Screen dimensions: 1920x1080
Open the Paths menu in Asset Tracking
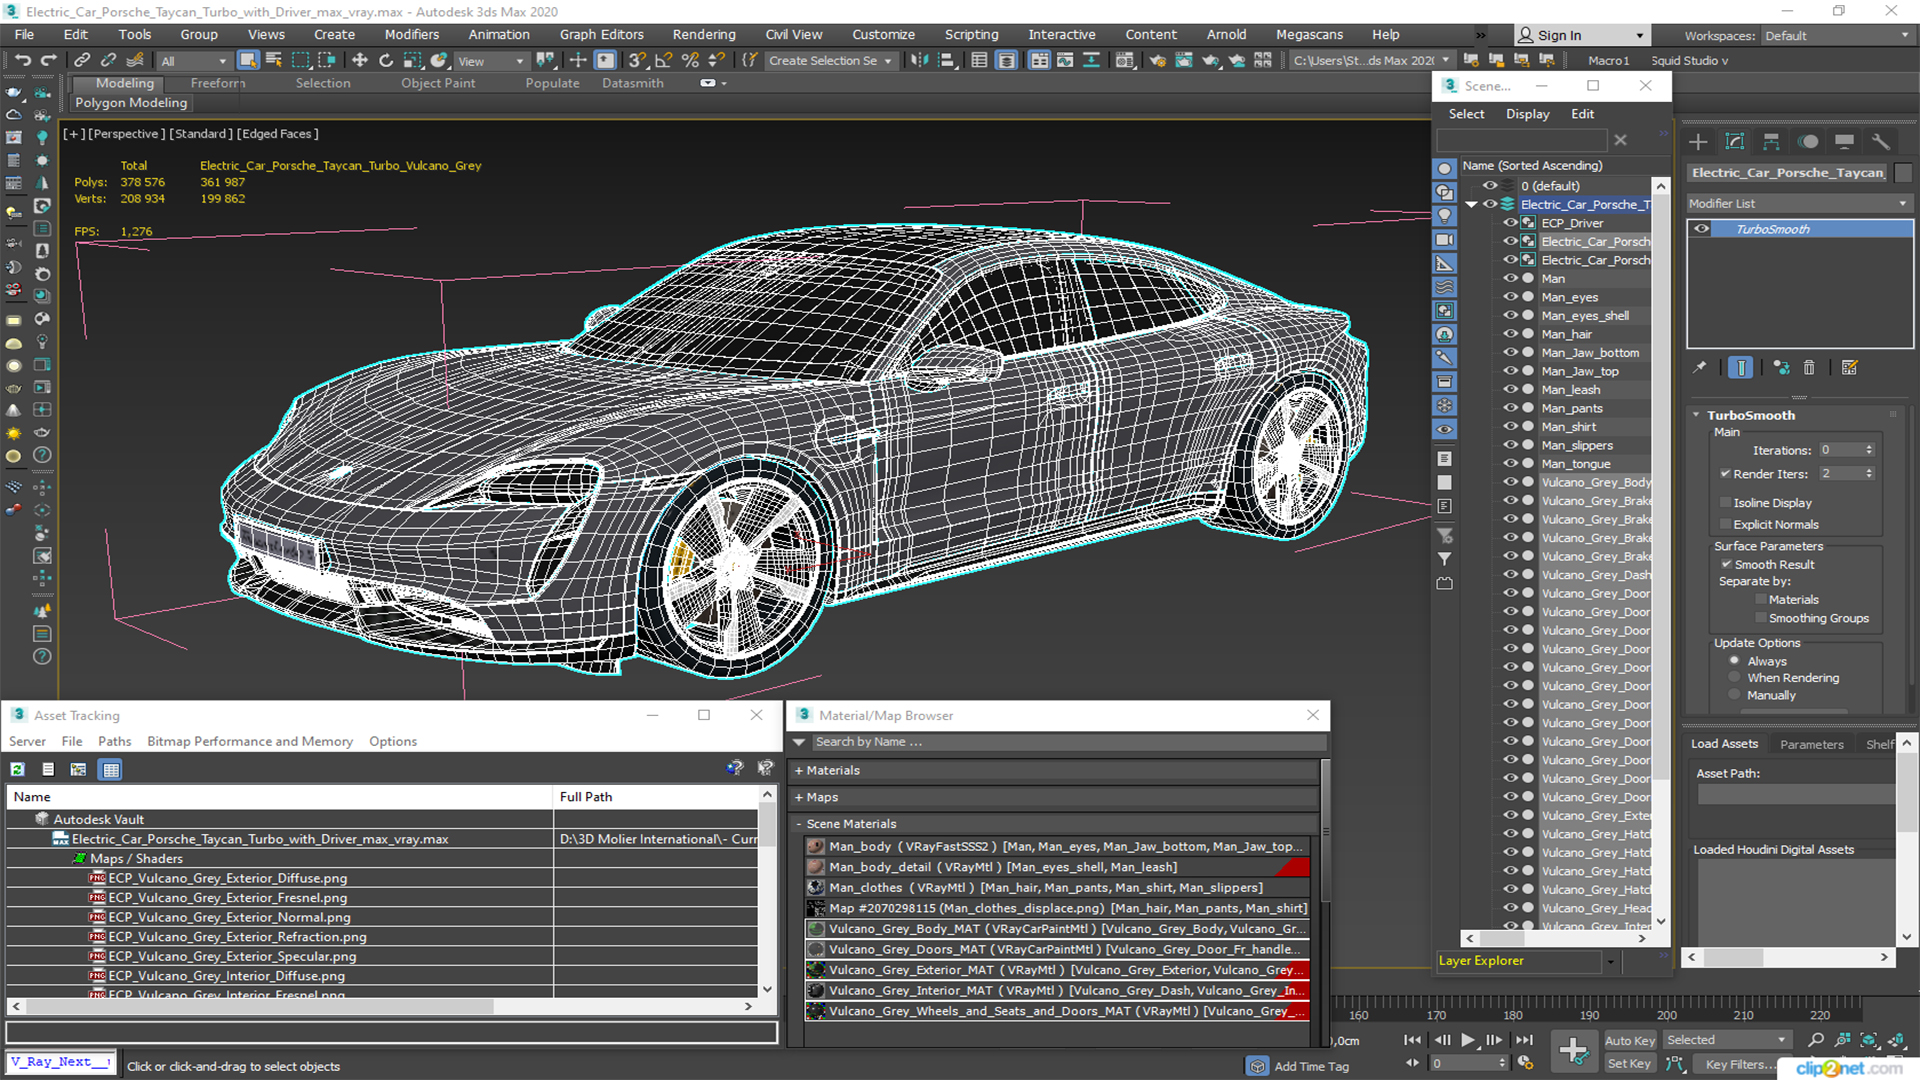[x=114, y=741]
